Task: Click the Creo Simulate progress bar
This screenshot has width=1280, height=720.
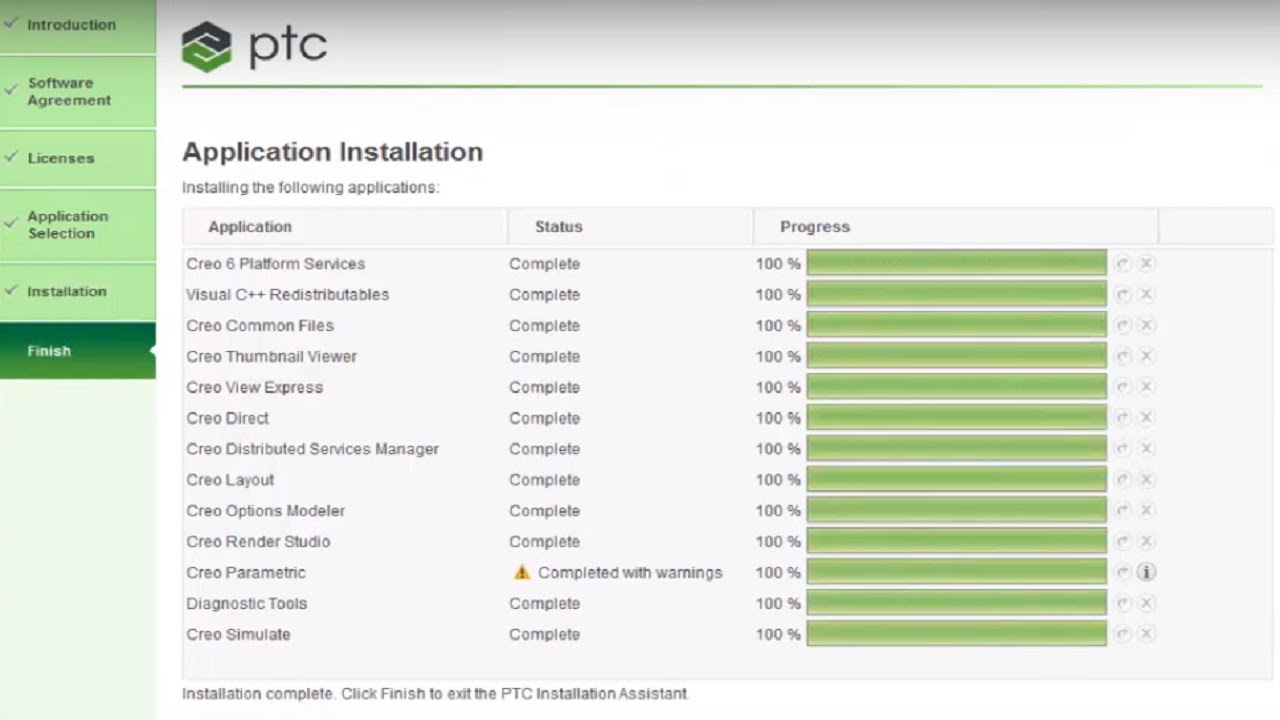Action: pyautogui.click(x=956, y=634)
